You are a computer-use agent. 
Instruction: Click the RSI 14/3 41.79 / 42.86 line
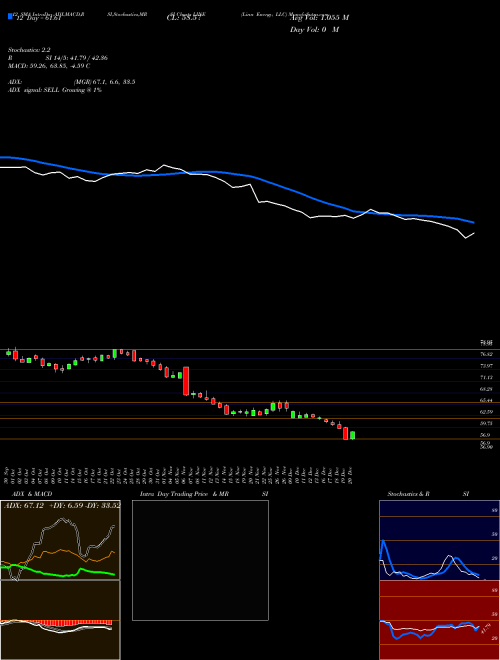coord(58,58)
